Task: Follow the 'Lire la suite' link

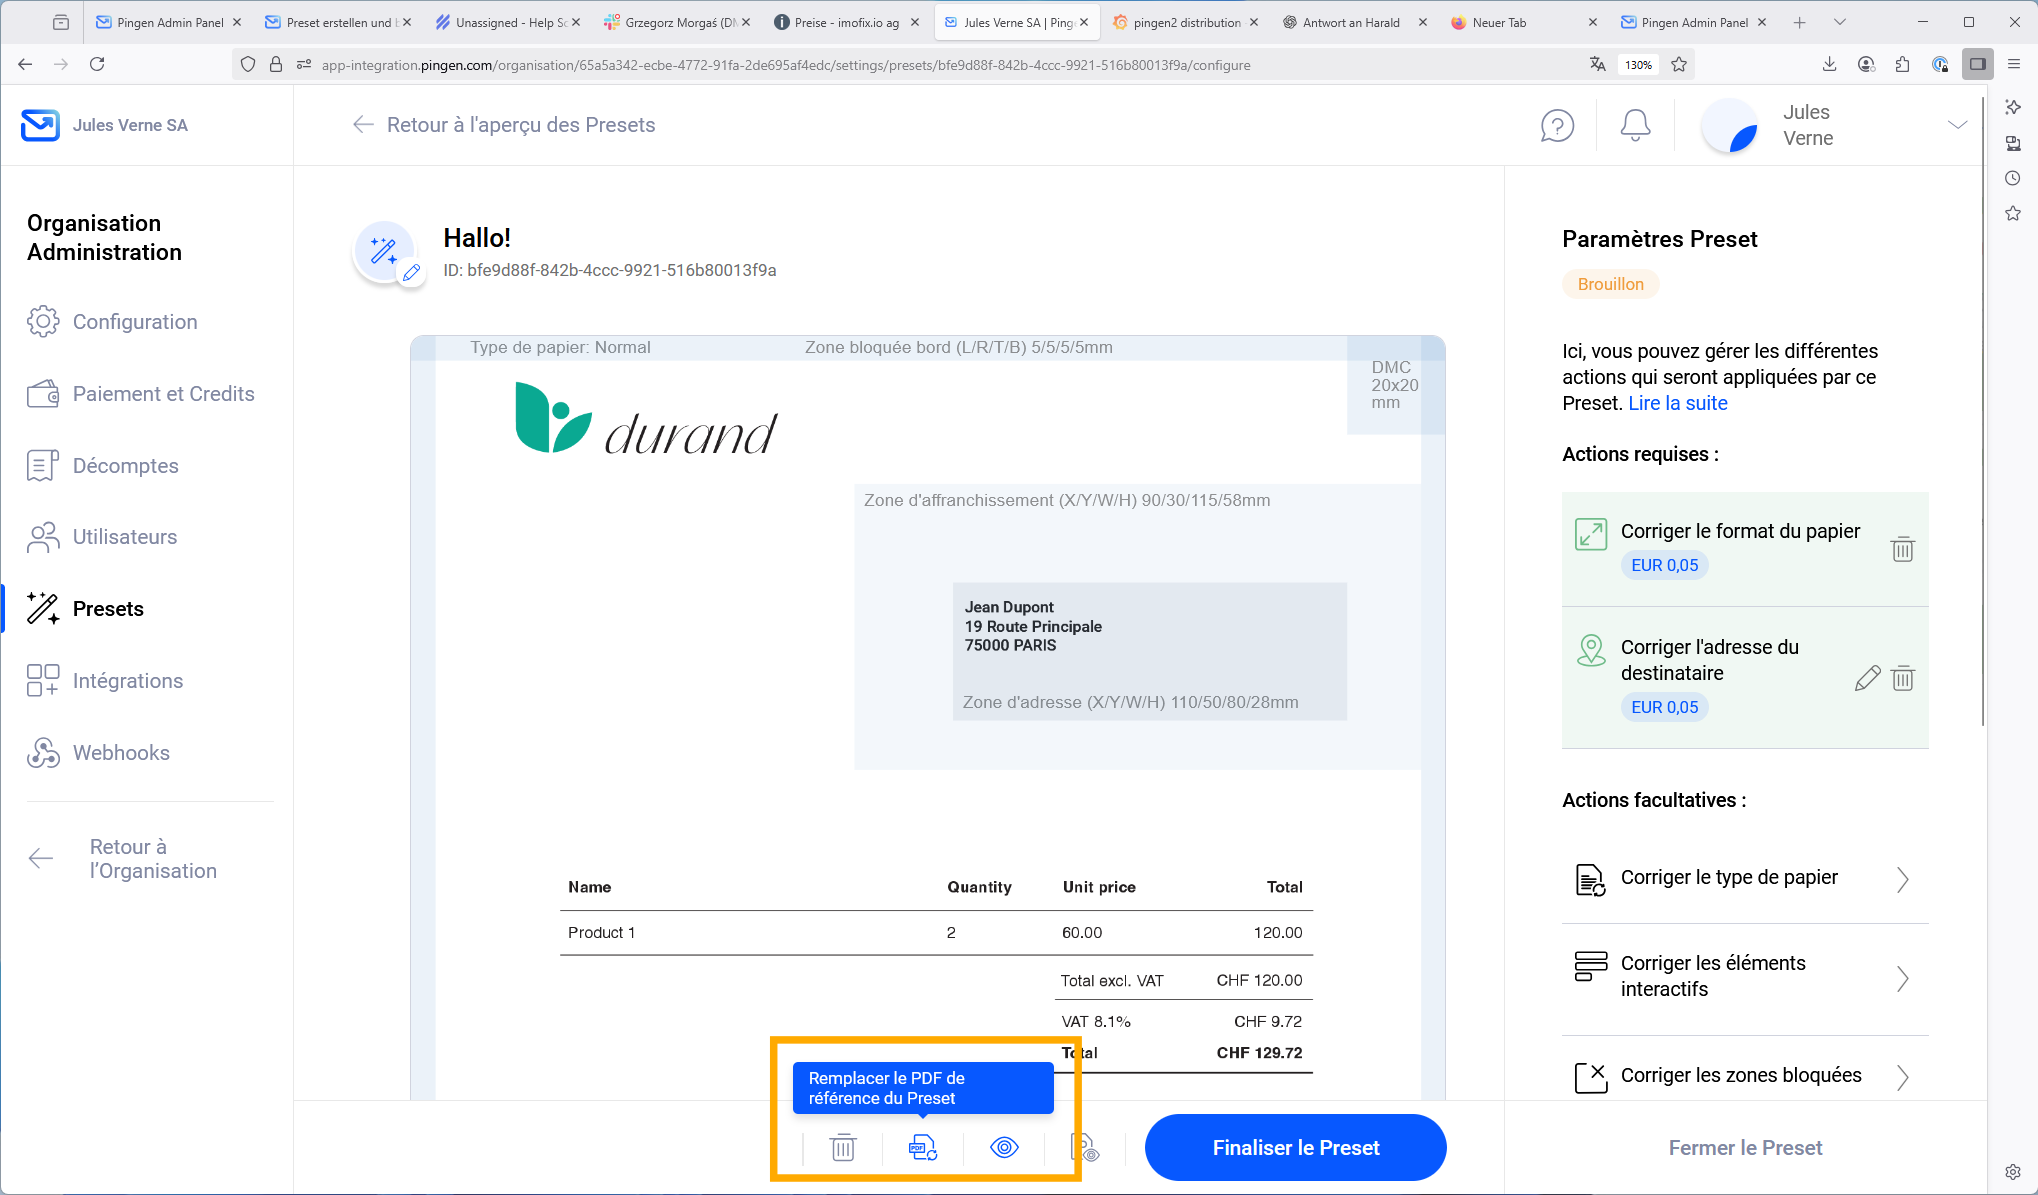Action: pos(1677,403)
